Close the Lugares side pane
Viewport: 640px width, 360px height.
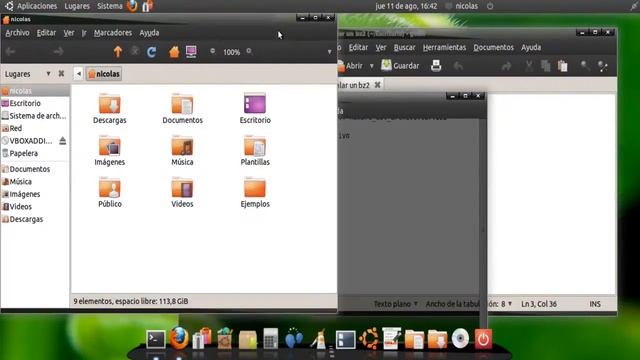point(61,73)
